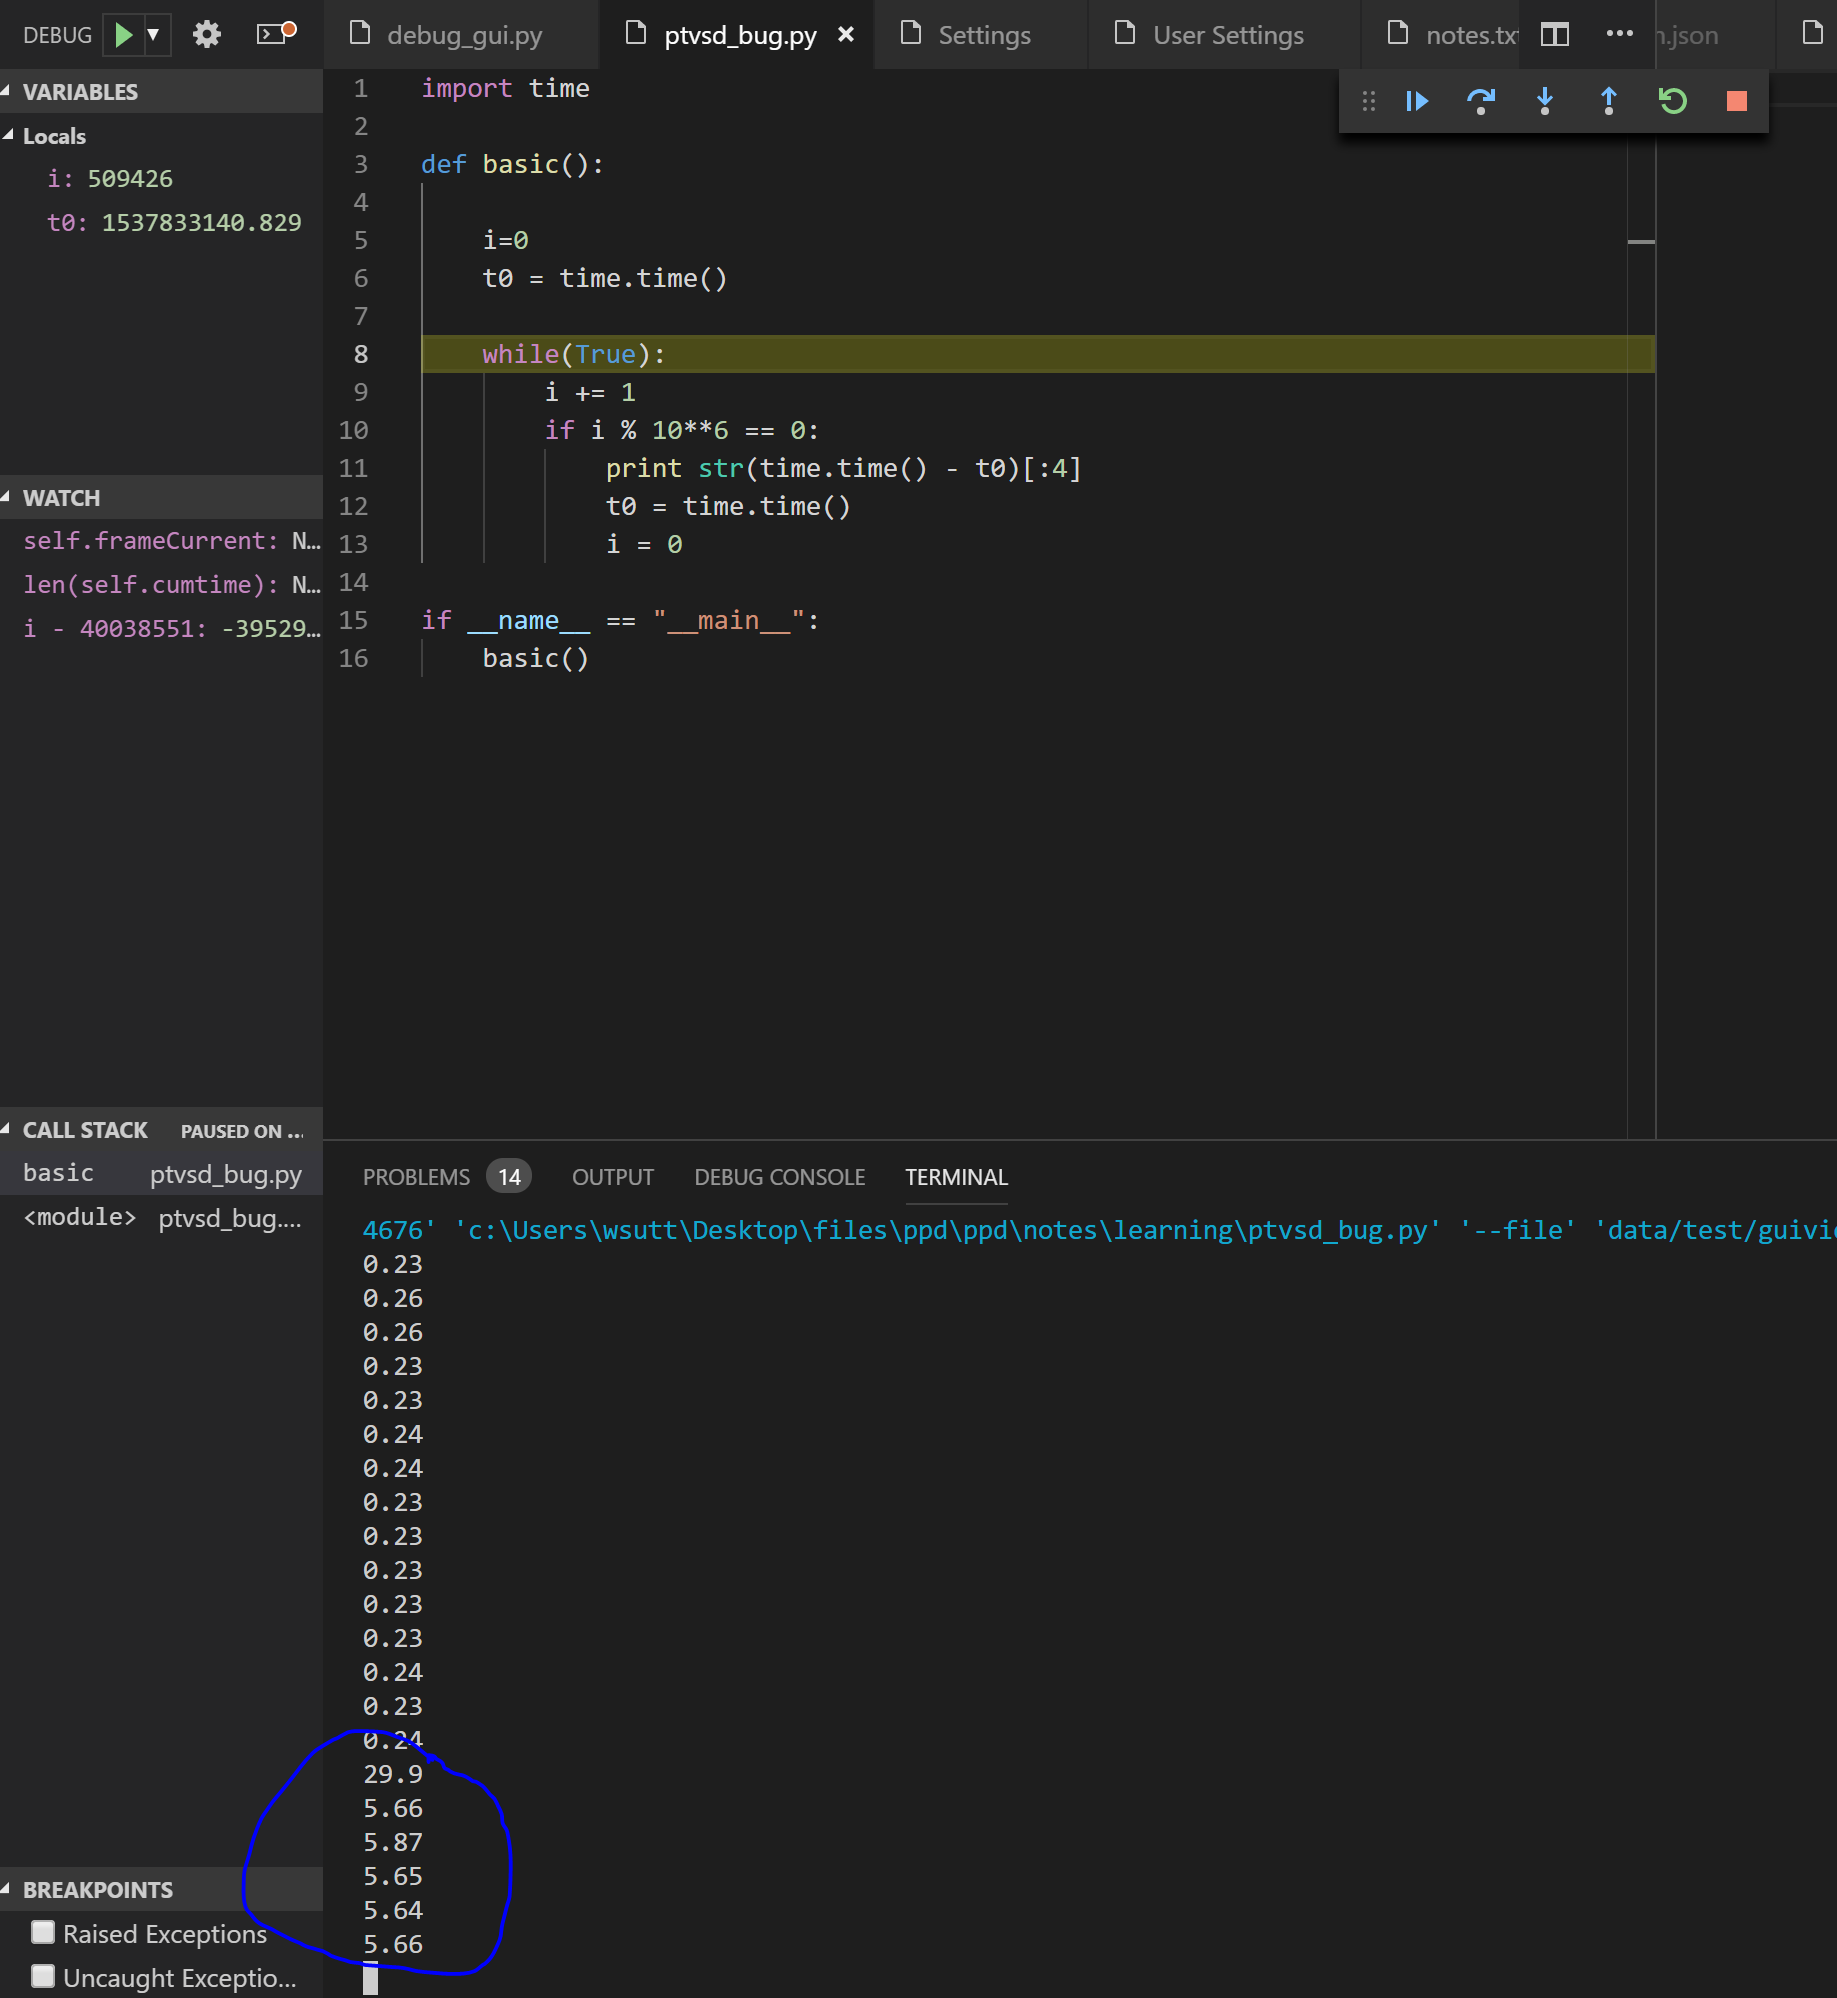Open launch configuration via the gear icon

pos(207,33)
